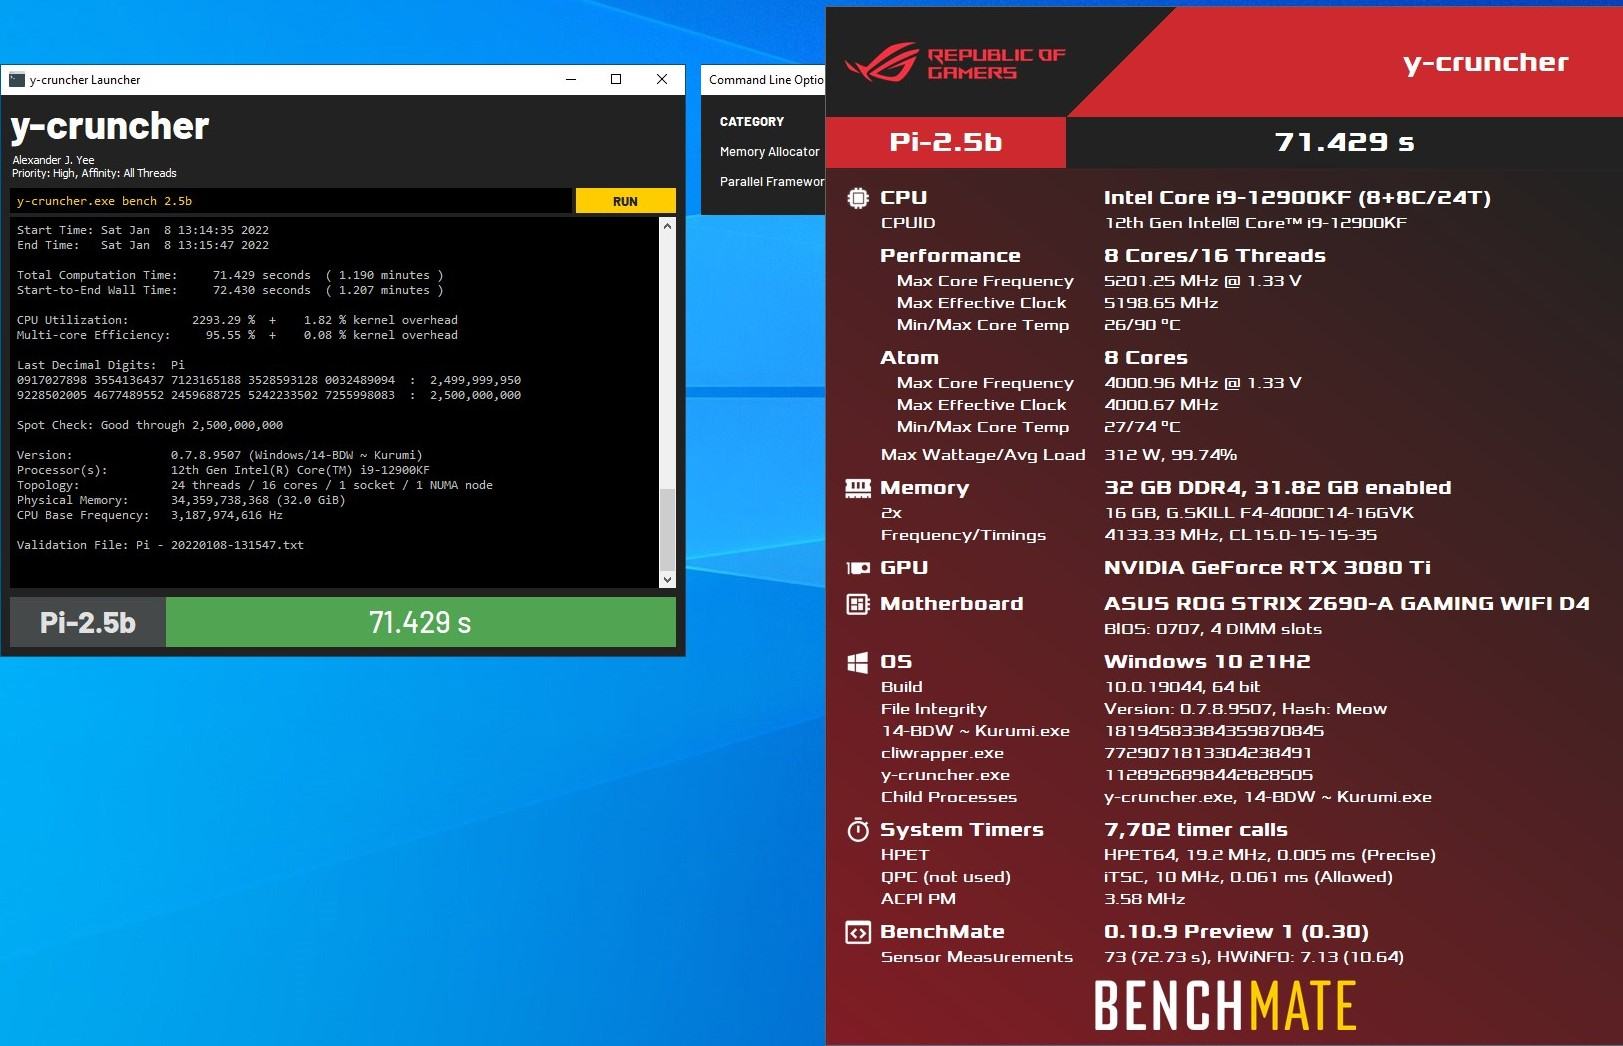Click the Version: 0.7.8.9507, Hash: Meow text

tap(1245, 709)
